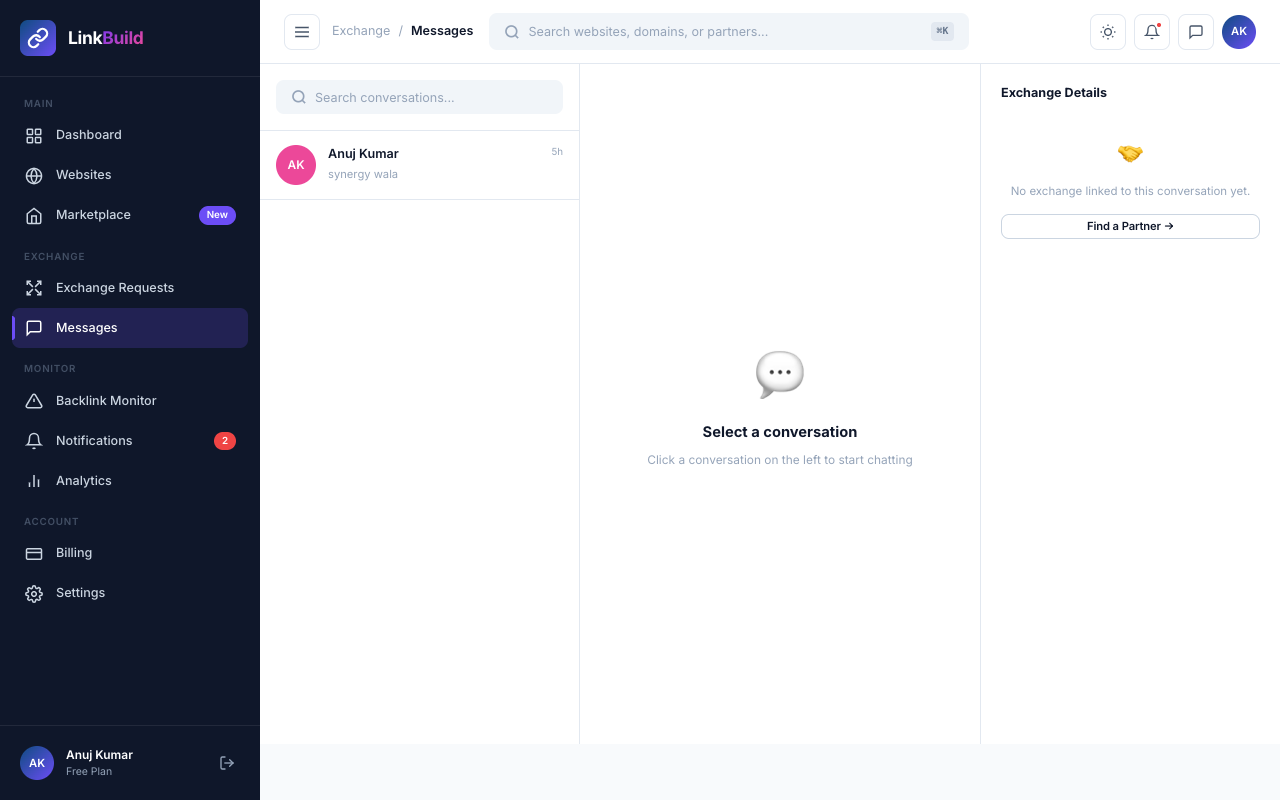Screen dimensions: 1280x800
Task: Open the Billing page
Action: click(130, 553)
